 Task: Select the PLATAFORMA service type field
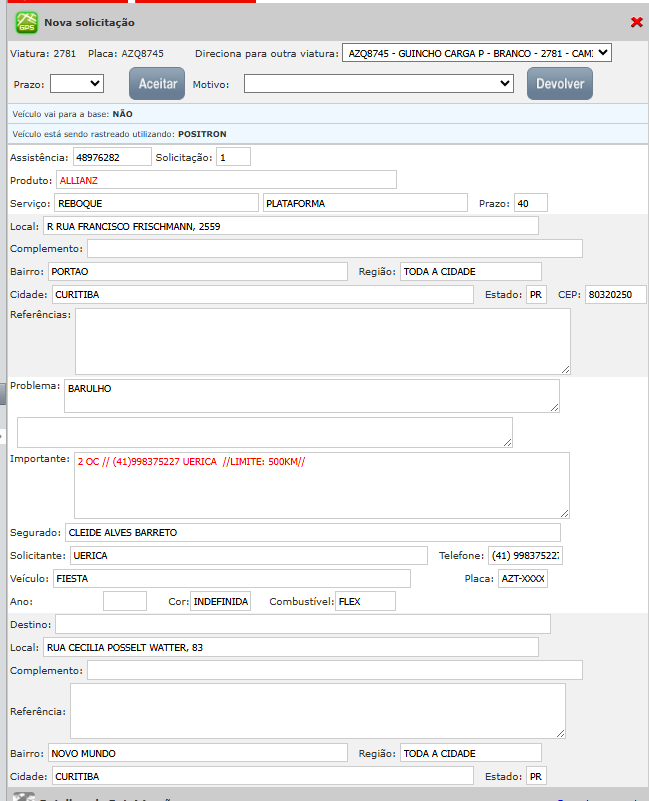(x=365, y=203)
